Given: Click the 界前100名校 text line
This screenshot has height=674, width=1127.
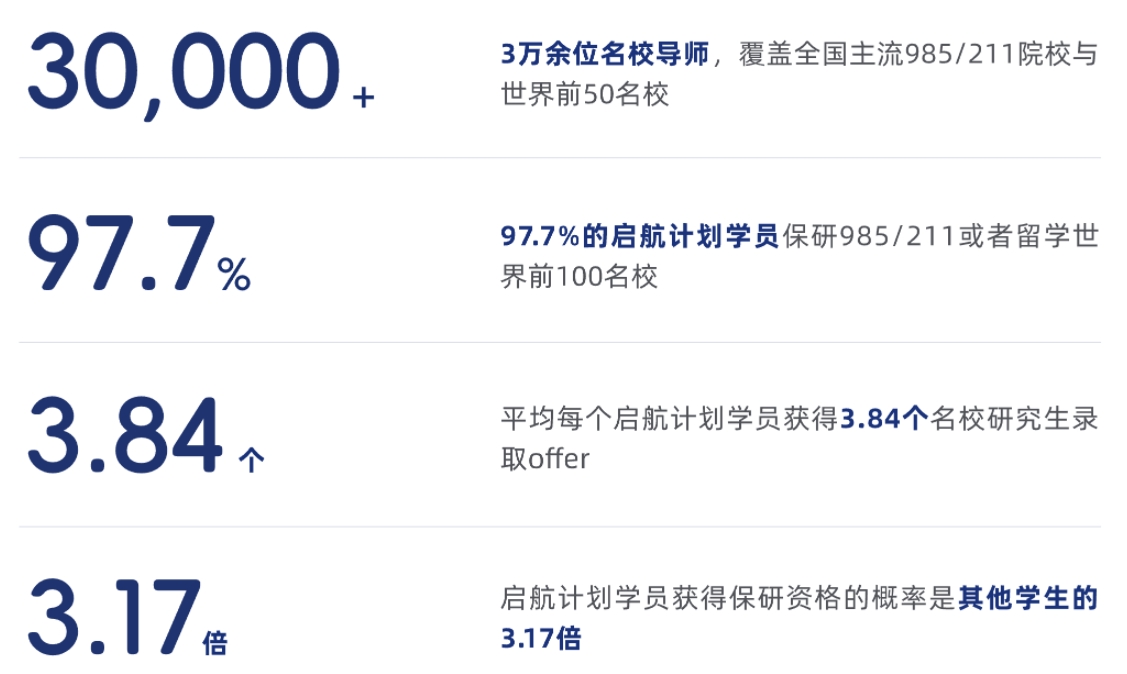Looking at the screenshot, I should pos(579,277).
